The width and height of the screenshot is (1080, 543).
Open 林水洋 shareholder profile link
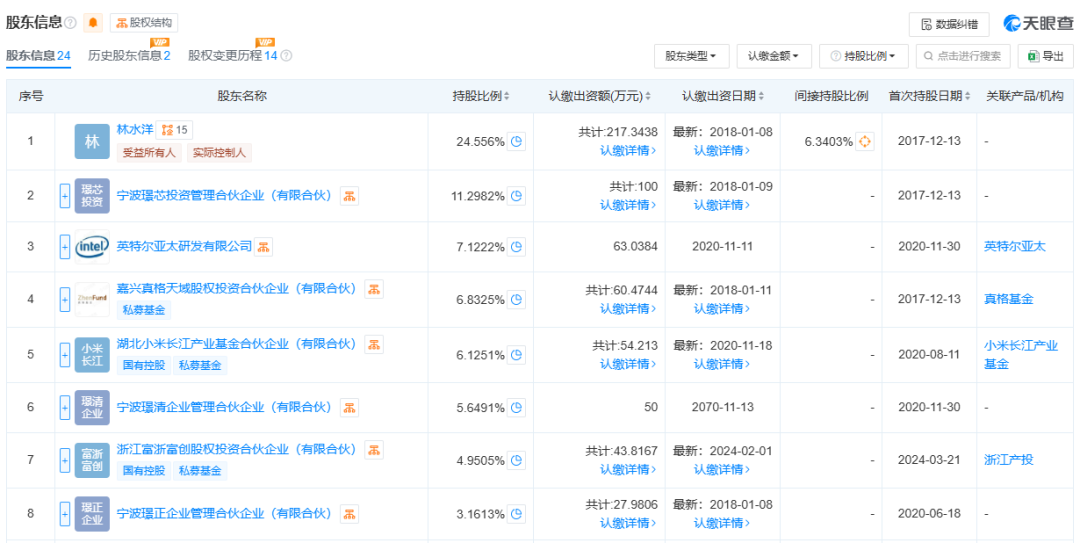click(135, 129)
